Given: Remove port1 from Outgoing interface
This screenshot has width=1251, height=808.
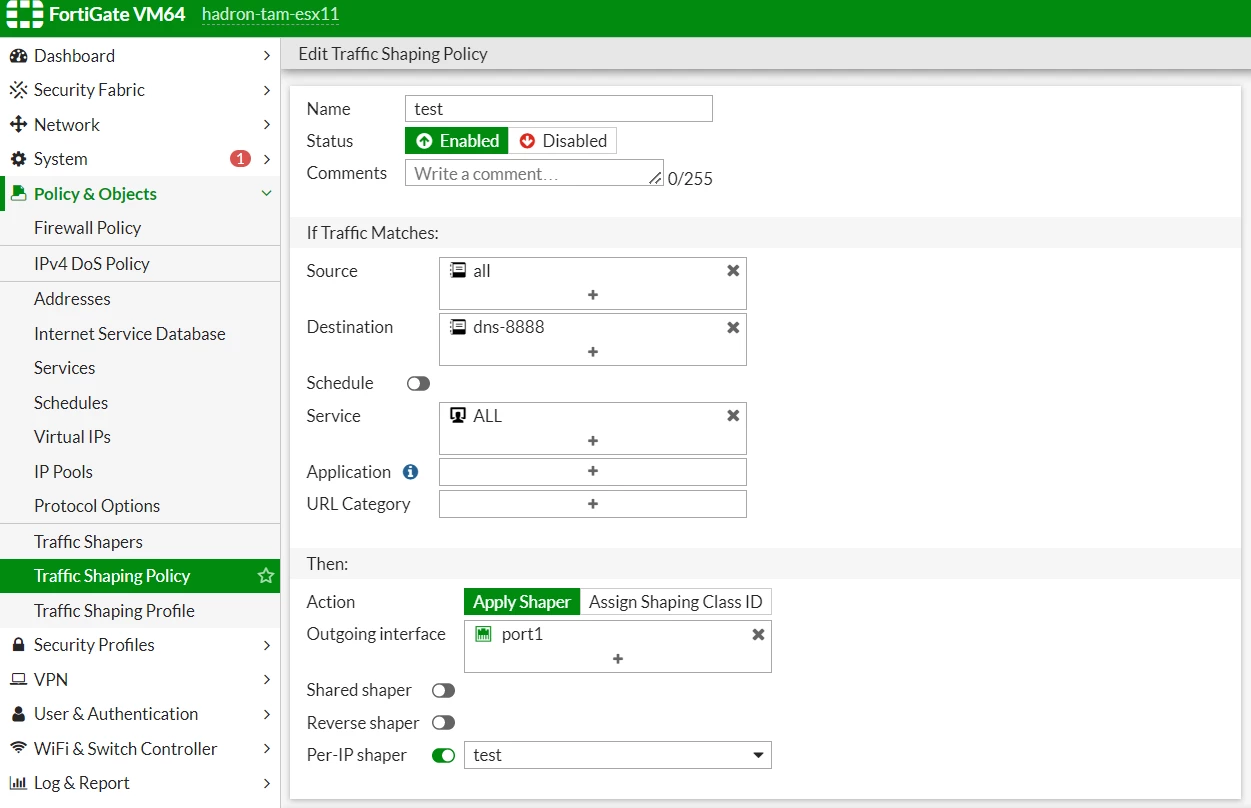Looking at the screenshot, I should tap(758, 634).
